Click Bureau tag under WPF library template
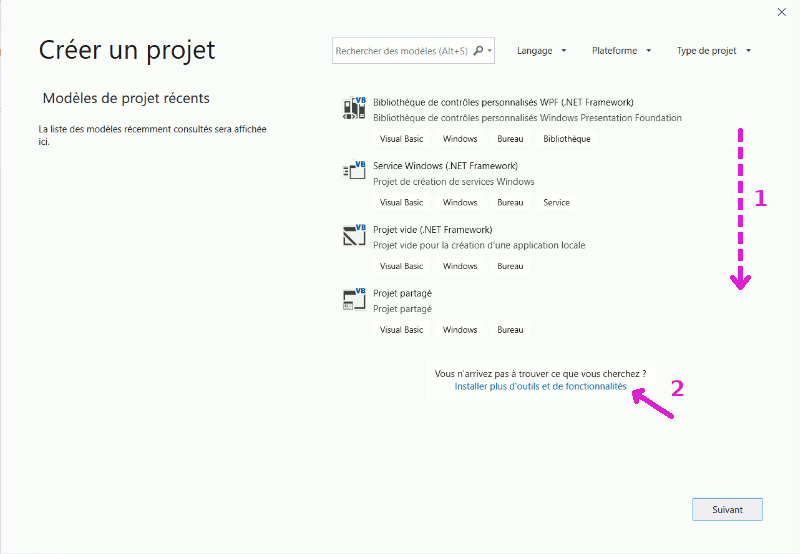This screenshot has height=554, width=800. coord(510,139)
